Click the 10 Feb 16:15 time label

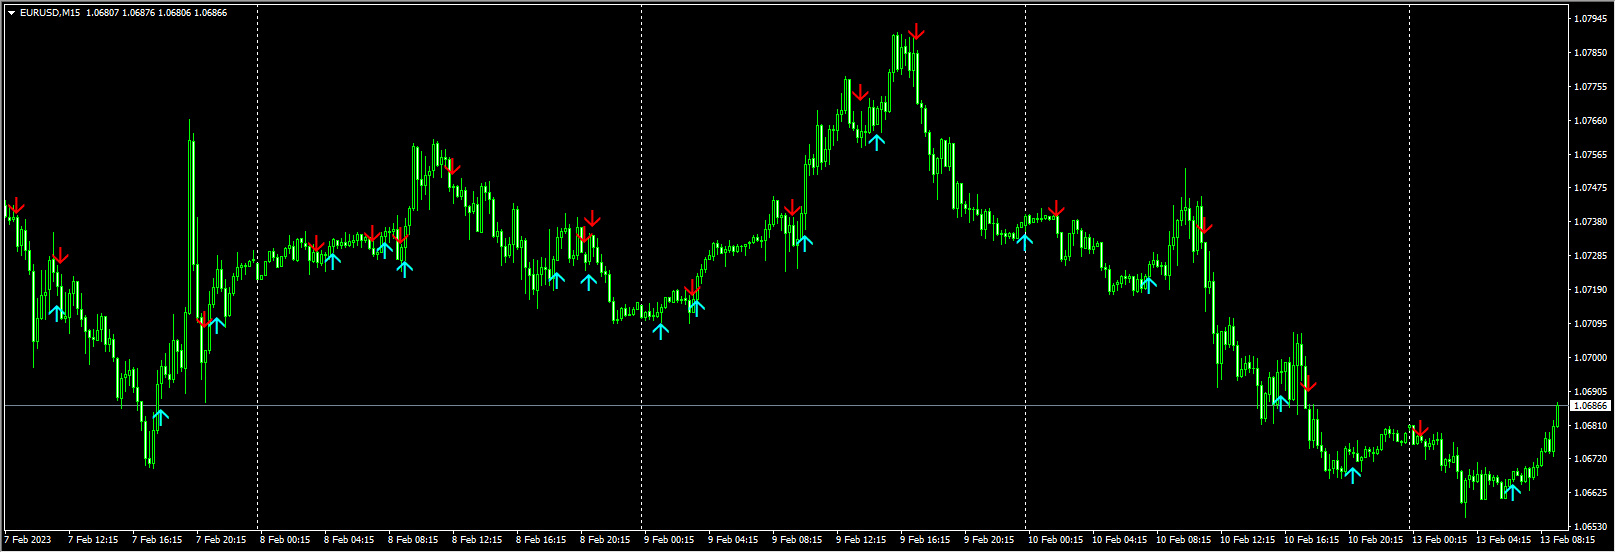point(1311,540)
